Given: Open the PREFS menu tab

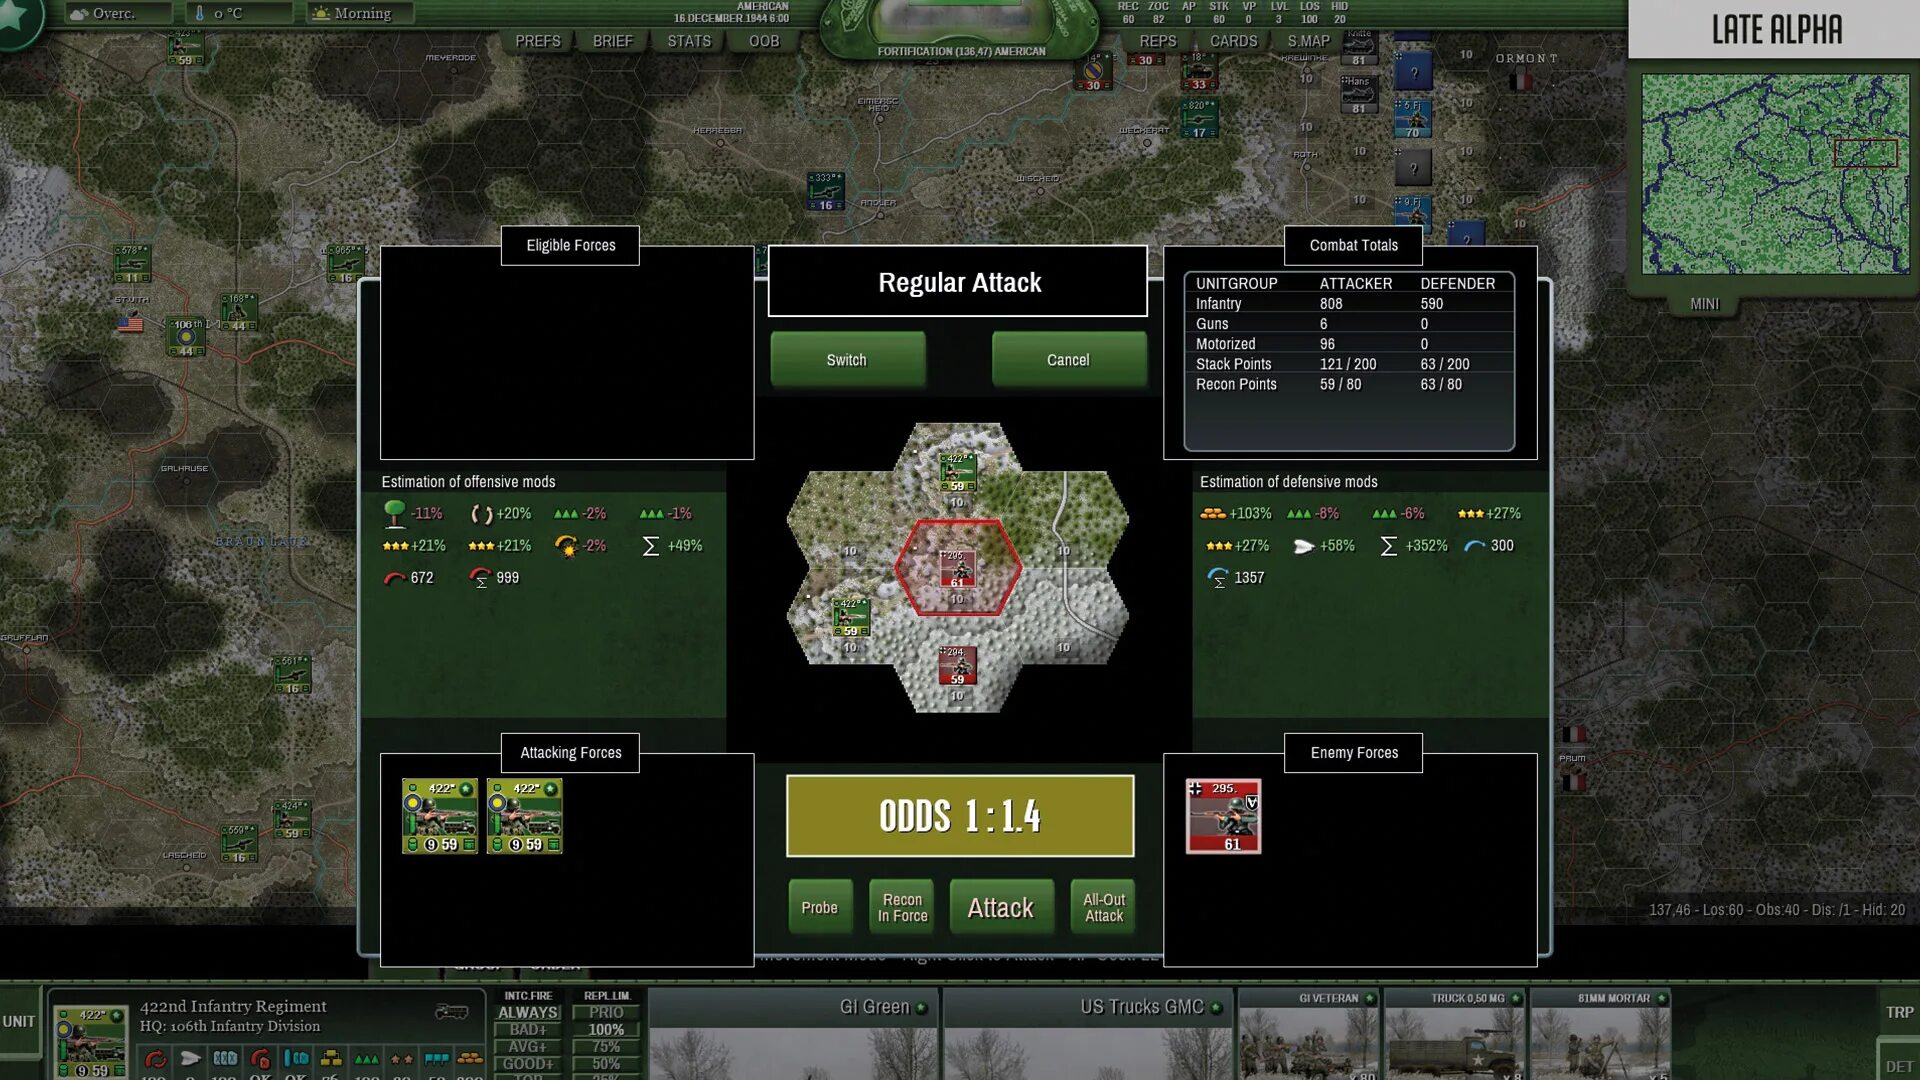Looking at the screenshot, I should (538, 40).
